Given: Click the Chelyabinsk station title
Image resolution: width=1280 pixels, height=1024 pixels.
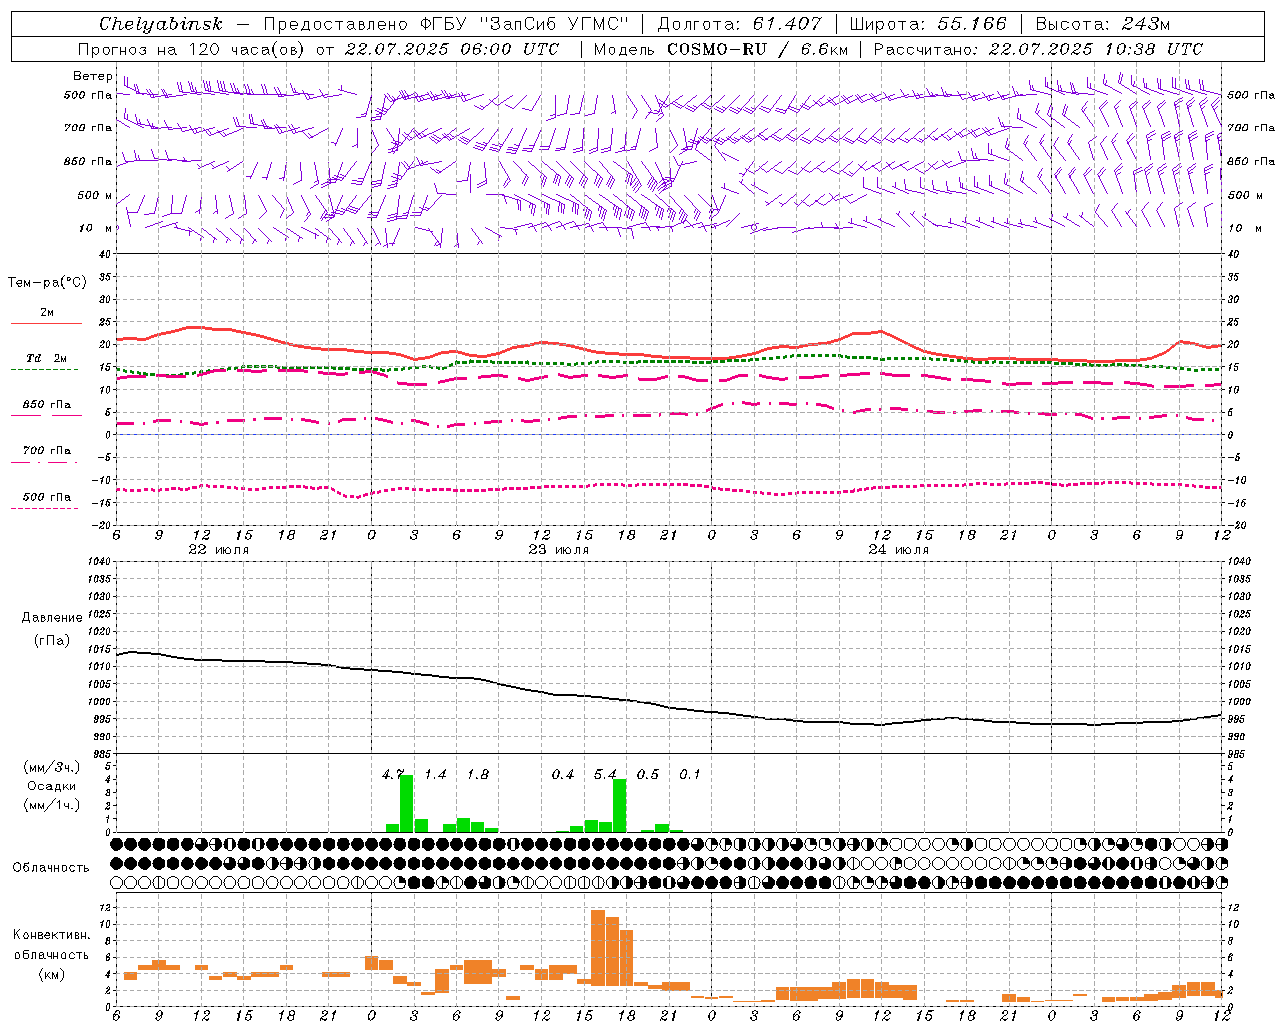Looking at the screenshot, I should [x=161, y=23].
